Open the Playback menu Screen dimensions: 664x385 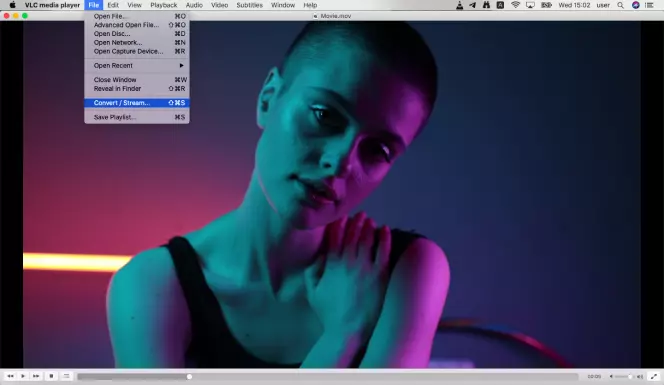coord(163,5)
